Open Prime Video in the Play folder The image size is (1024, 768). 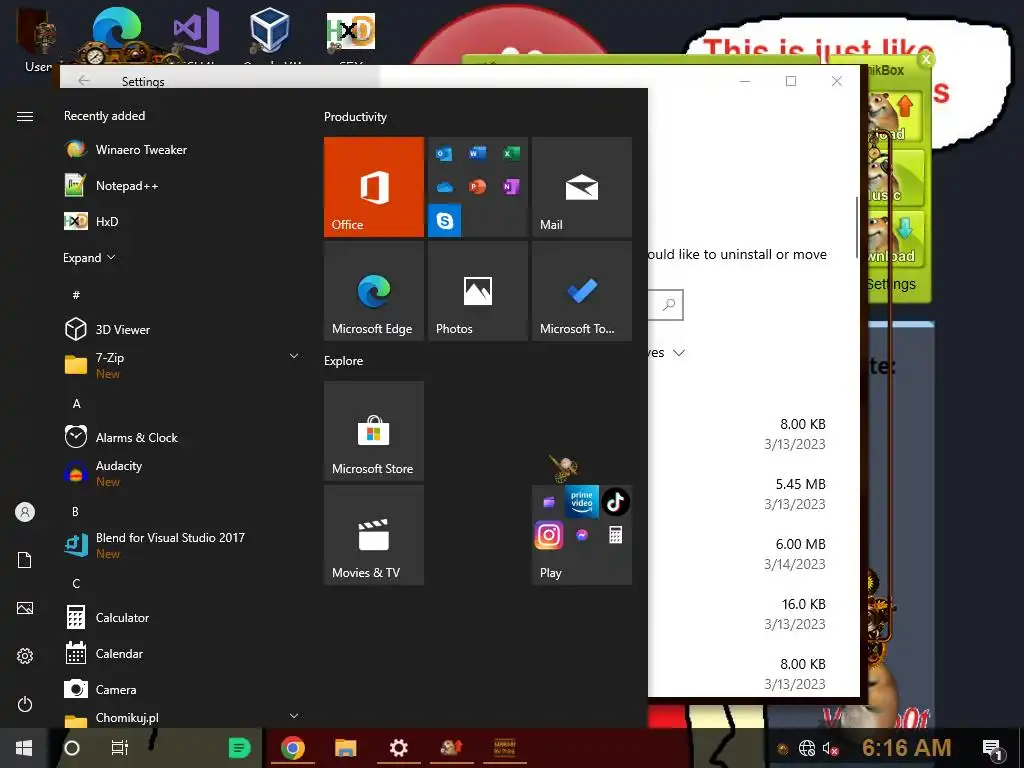(x=582, y=501)
